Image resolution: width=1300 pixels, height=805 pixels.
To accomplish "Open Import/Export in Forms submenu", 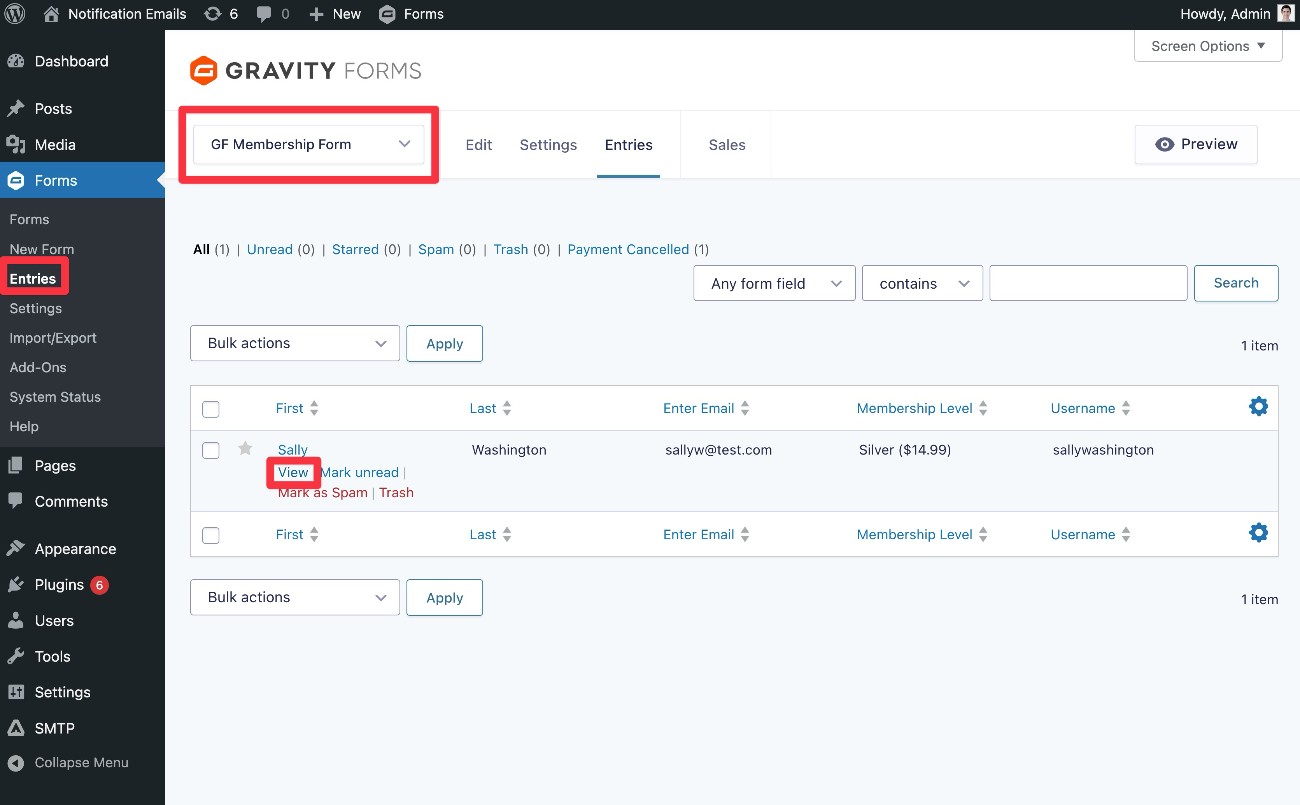I will pos(53,338).
